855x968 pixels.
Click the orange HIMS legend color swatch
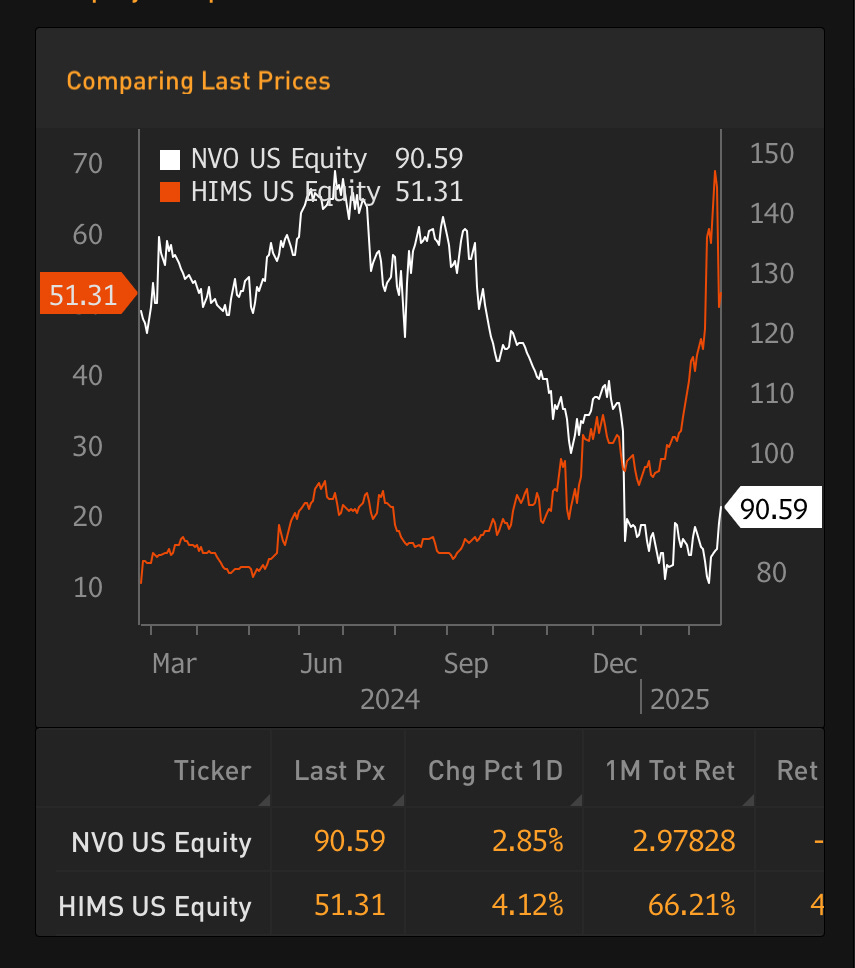point(170,192)
